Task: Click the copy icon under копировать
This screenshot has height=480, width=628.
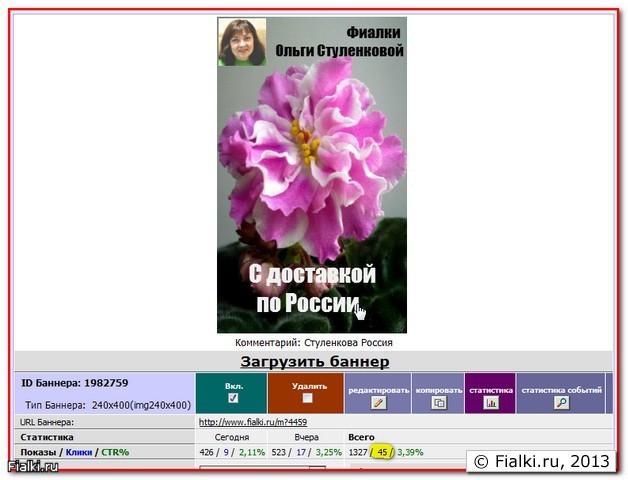Action: coord(439,402)
